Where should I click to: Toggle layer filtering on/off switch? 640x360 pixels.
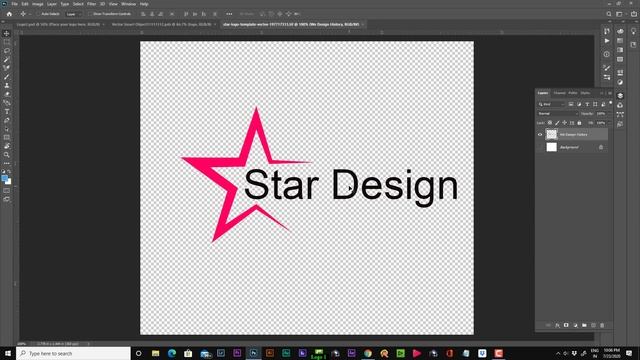coord(611,103)
